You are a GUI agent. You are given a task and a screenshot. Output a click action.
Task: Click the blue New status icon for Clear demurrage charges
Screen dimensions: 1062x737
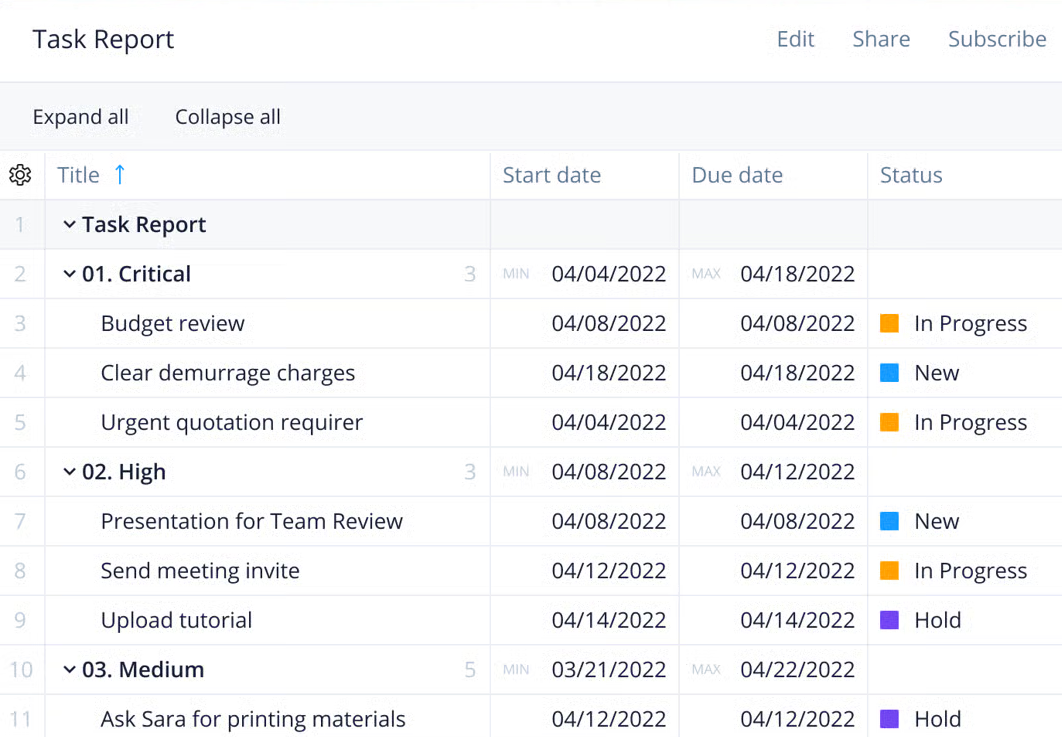(889, 372)
